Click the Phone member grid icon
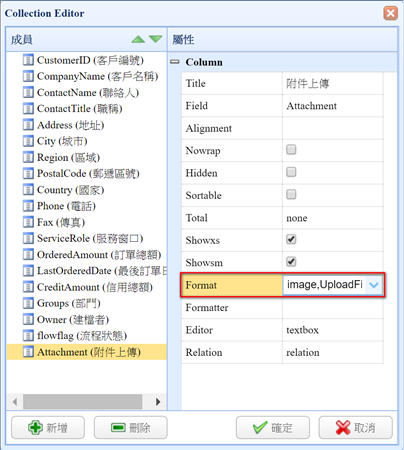This screenshot has height=450, width=404. [x=28, y=206]
